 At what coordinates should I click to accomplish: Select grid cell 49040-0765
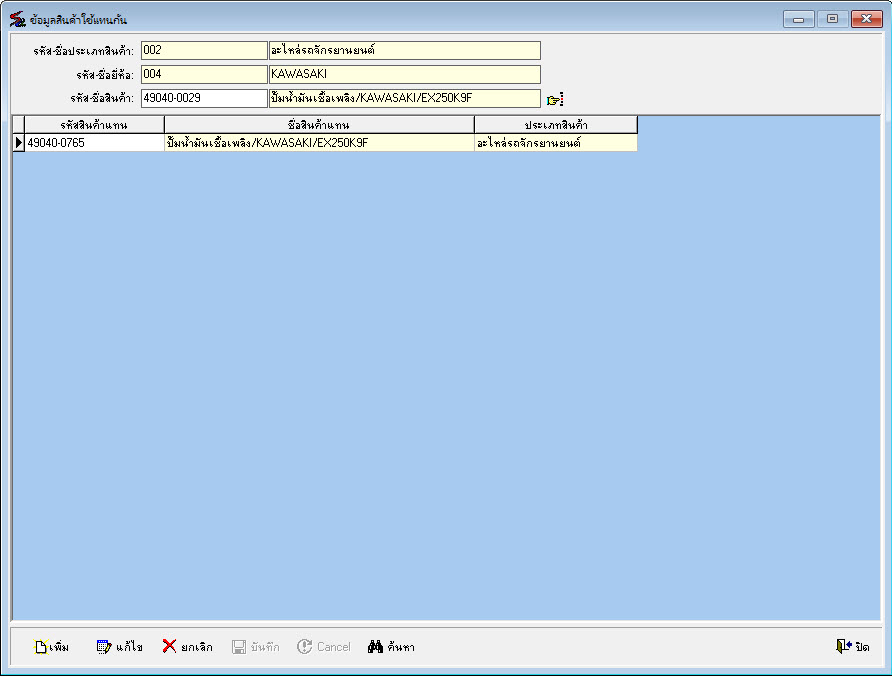click(94, 143)
